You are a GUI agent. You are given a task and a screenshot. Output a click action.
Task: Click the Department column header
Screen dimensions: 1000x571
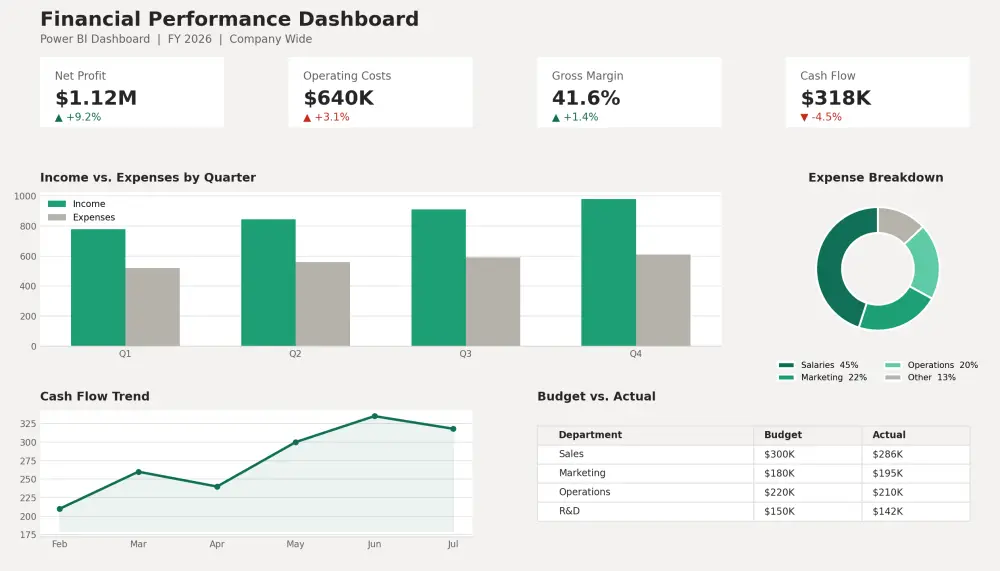pyautogui.click(x=645, y=435)
